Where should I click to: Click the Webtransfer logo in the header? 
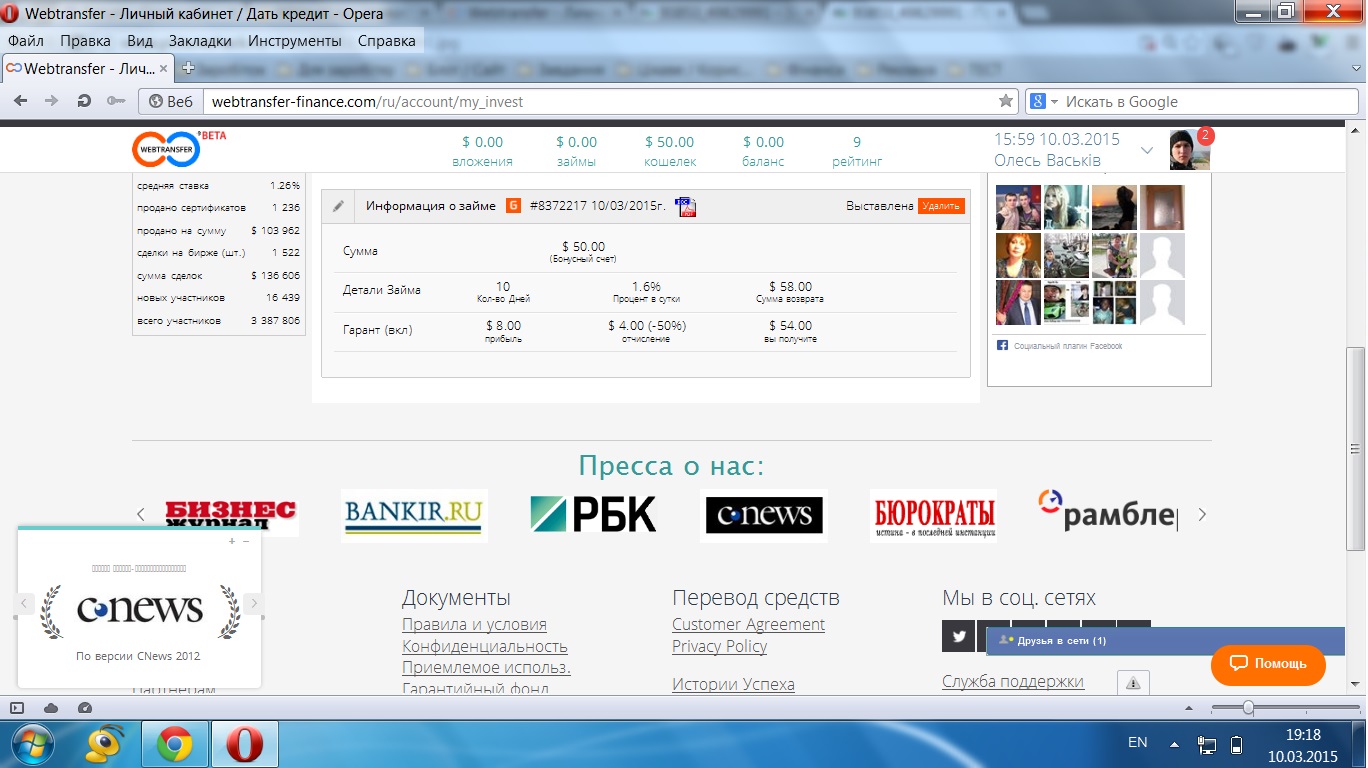click(166, 148)
